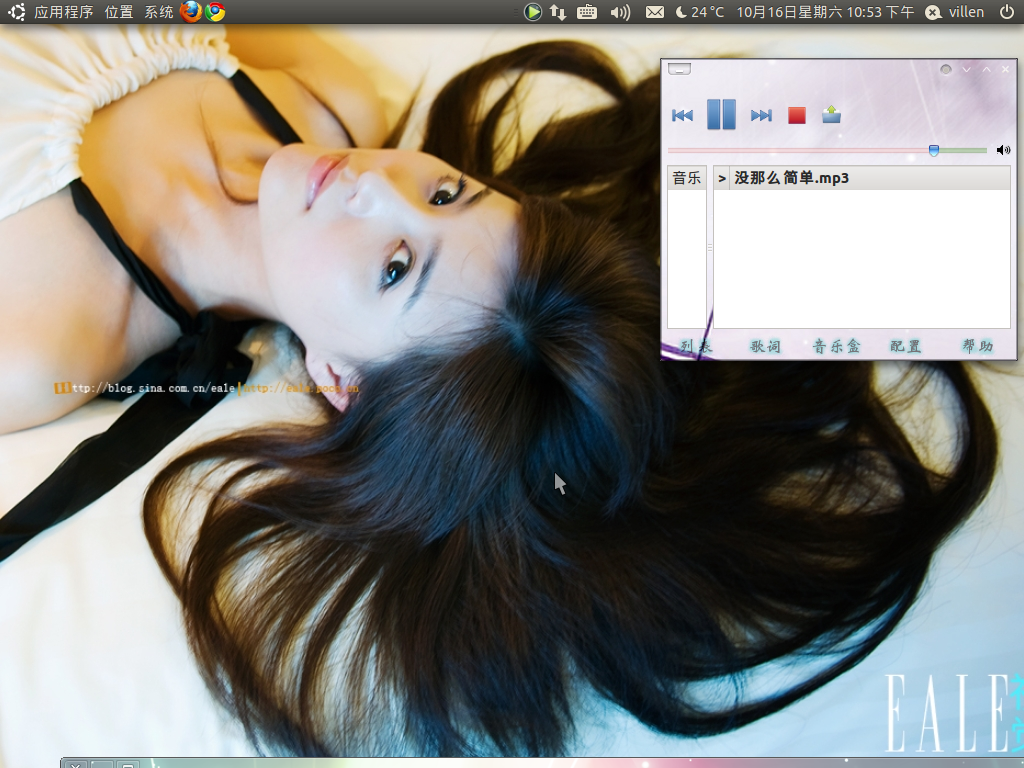Close the music player window

click(1006, 69)
